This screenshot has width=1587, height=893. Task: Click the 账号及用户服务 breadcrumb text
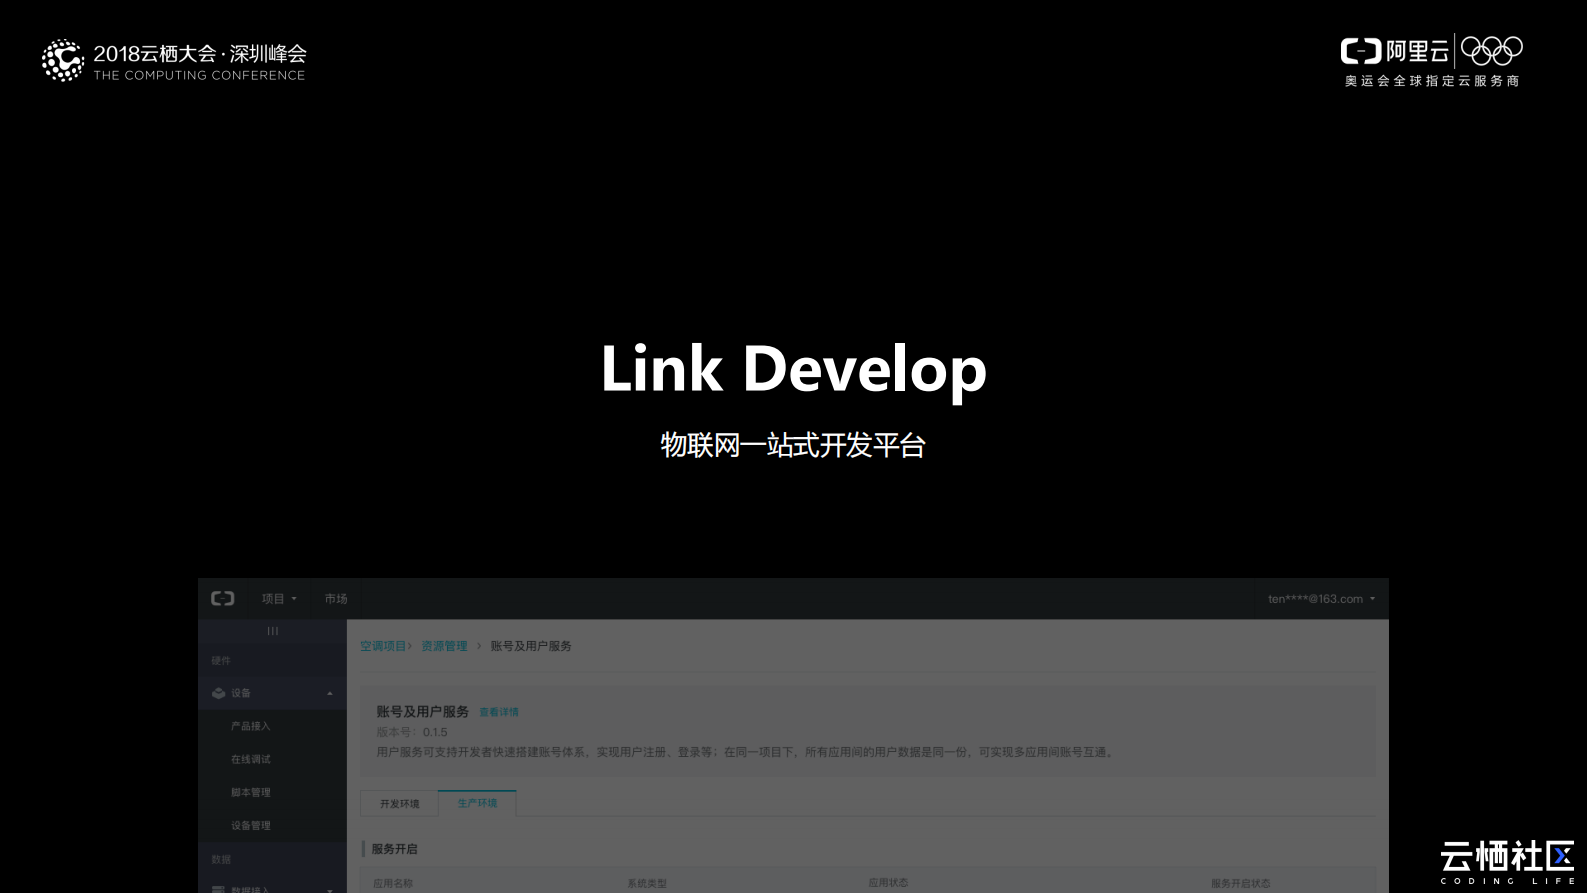[531, 646]
